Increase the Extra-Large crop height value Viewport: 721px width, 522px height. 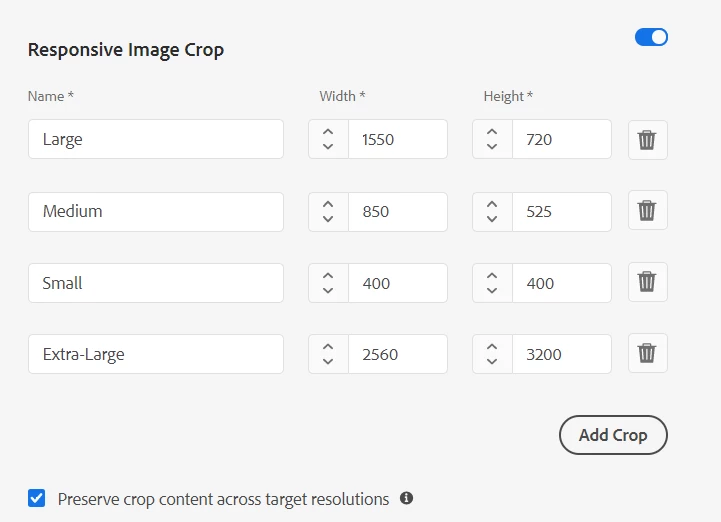[x=492, y=347]
